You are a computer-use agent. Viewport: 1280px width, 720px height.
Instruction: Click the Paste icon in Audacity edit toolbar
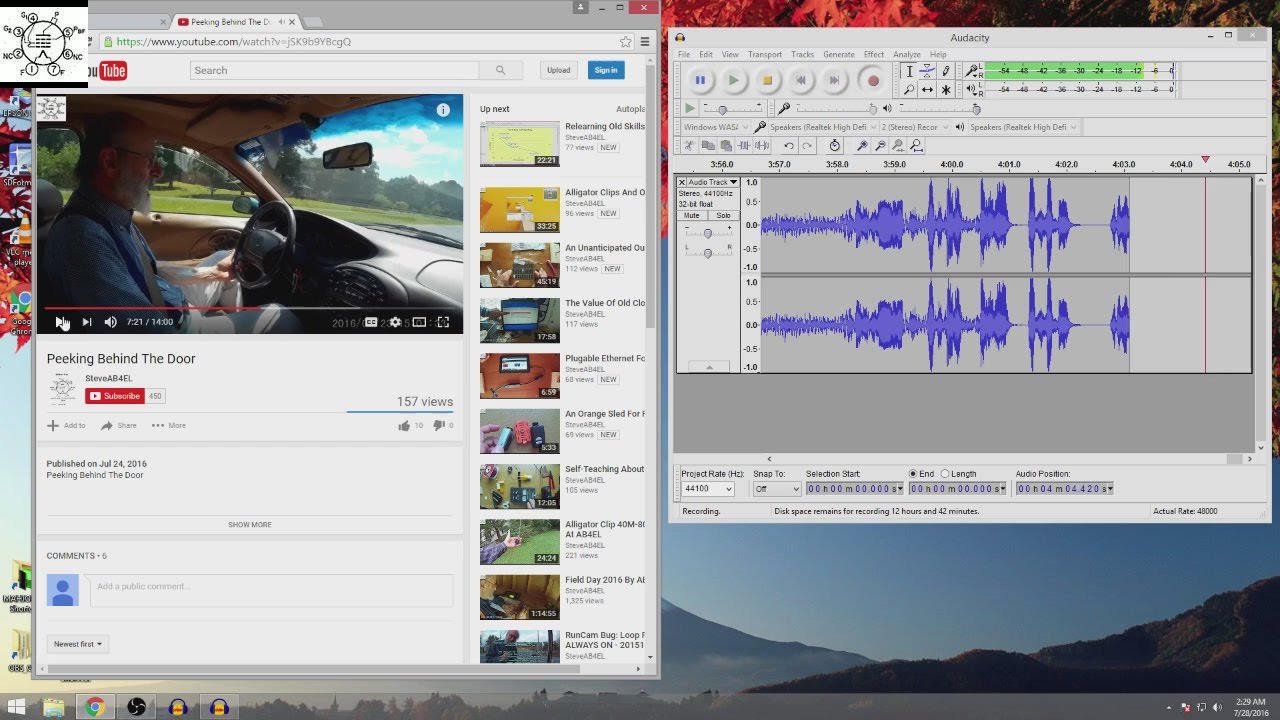pyautogui.click(x=726, y=146)
